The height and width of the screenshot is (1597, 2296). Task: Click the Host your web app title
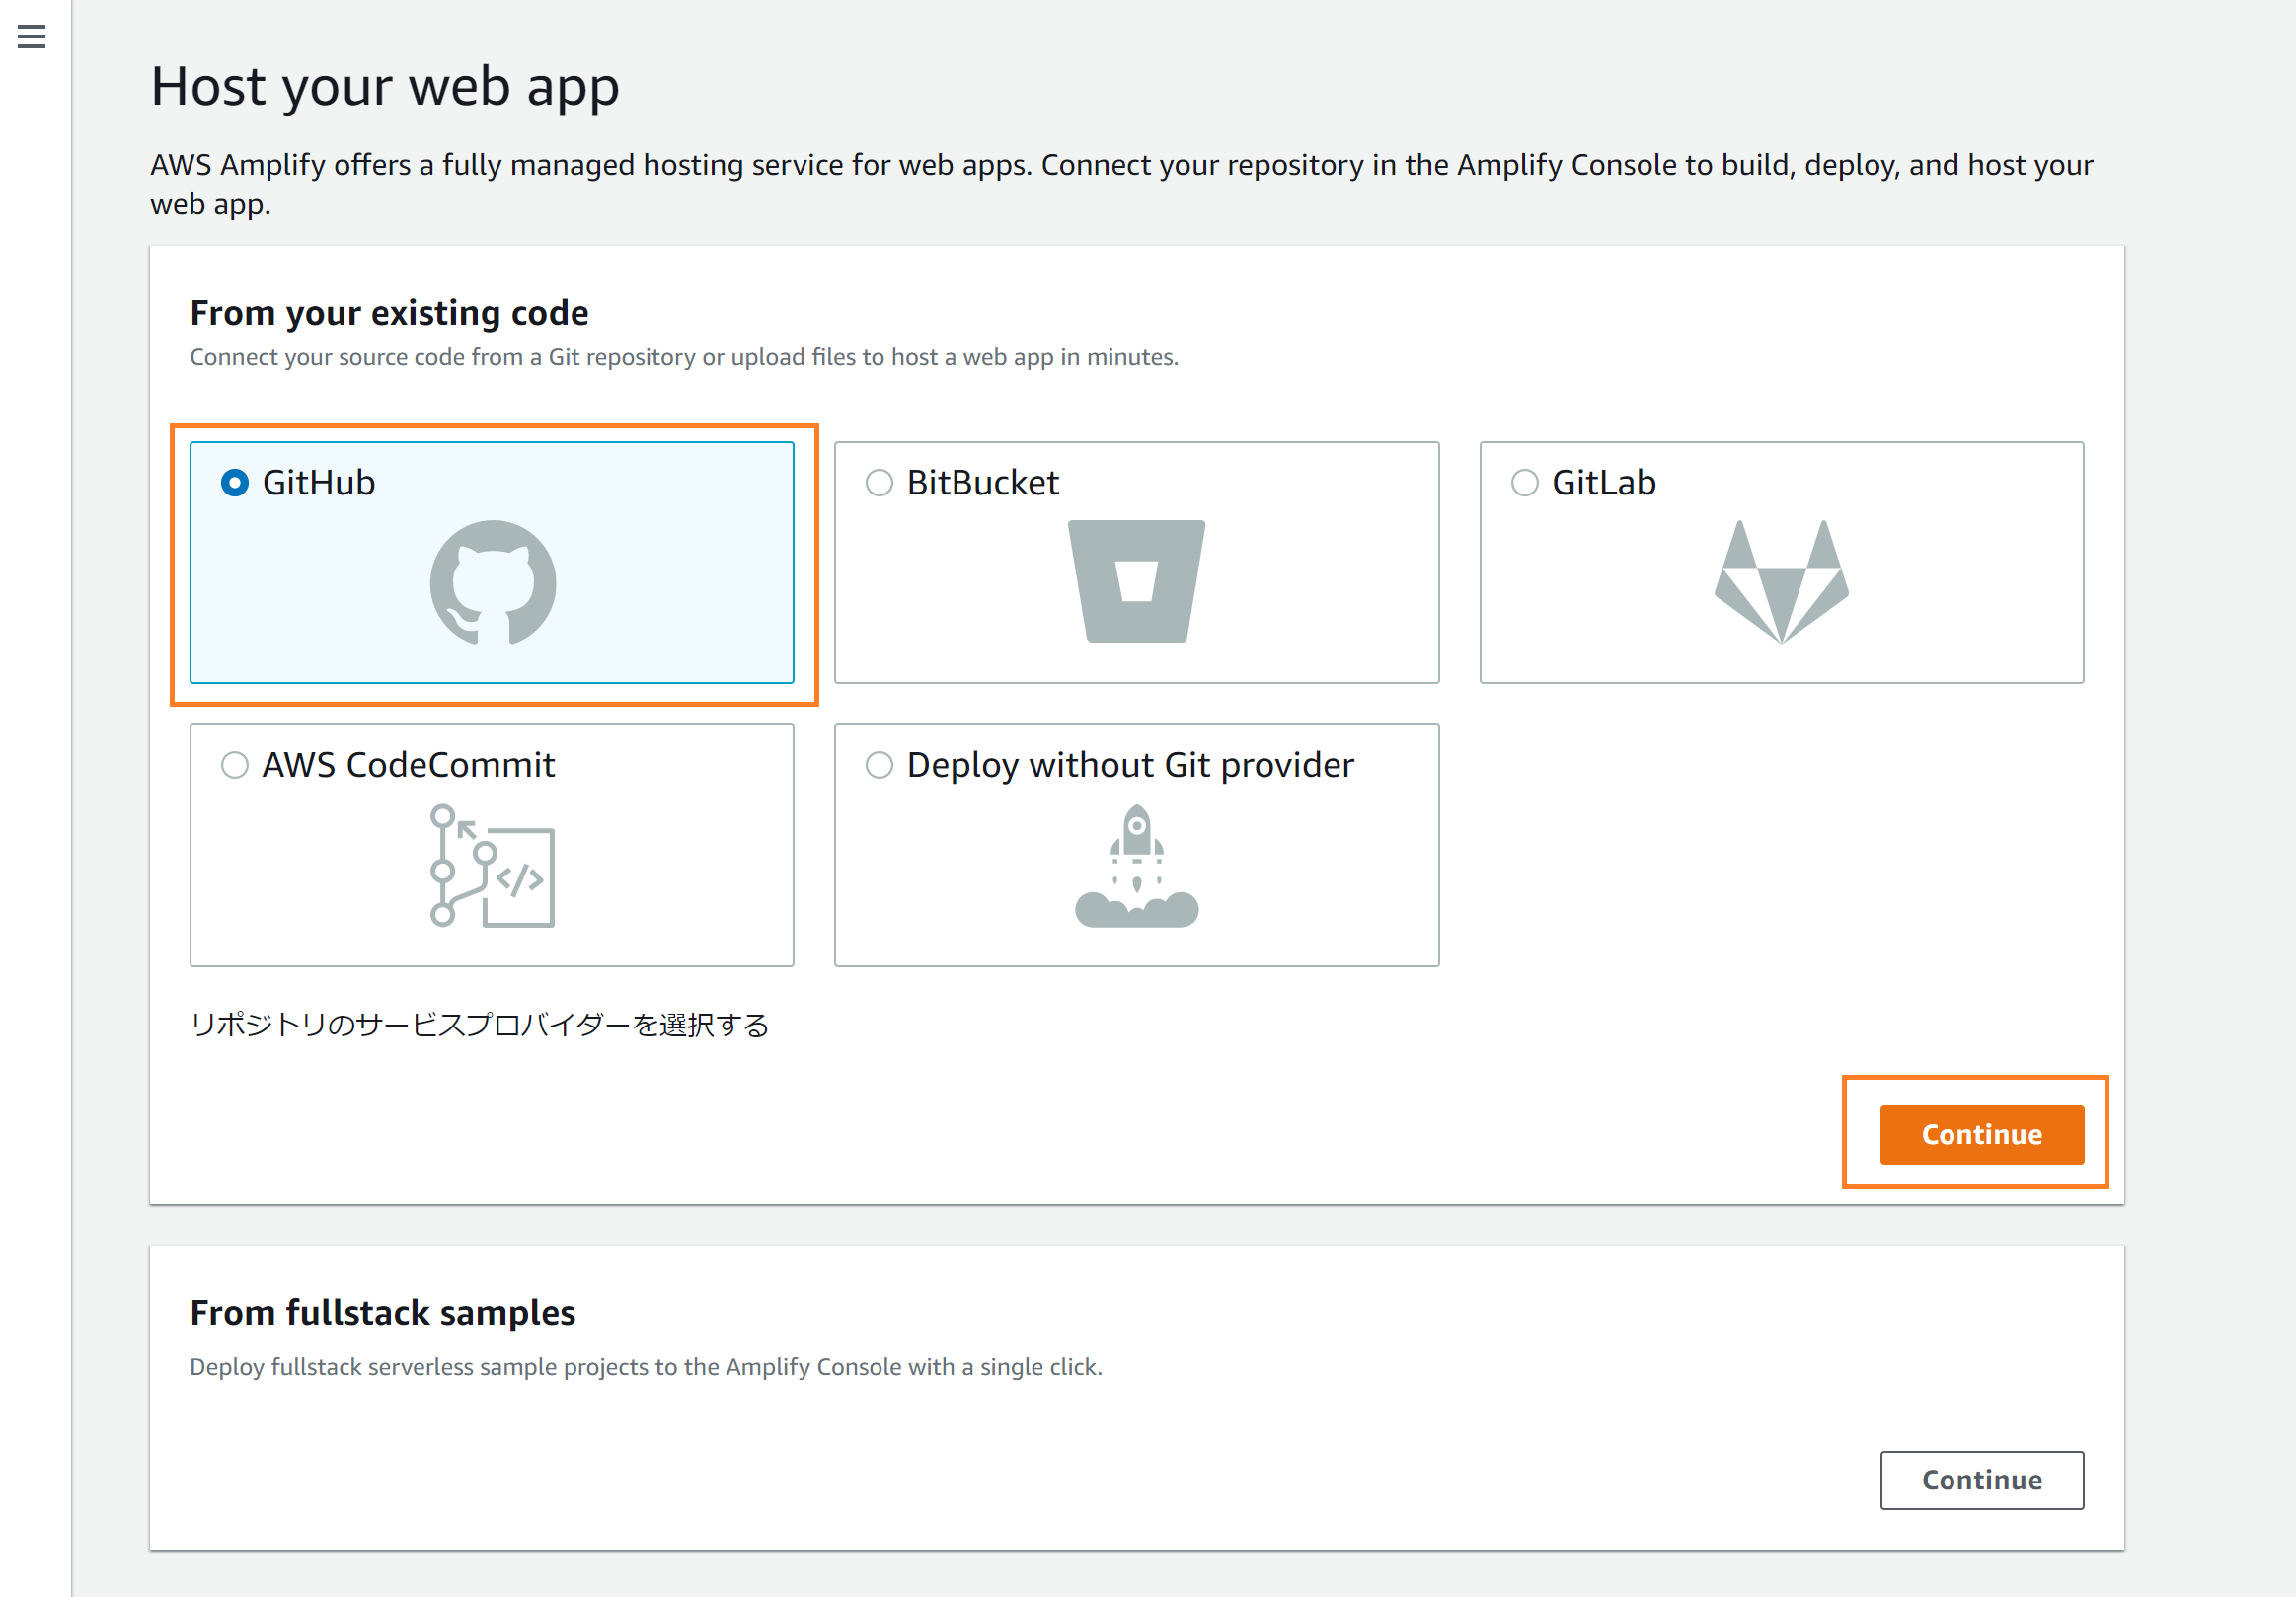pos(385,86)
